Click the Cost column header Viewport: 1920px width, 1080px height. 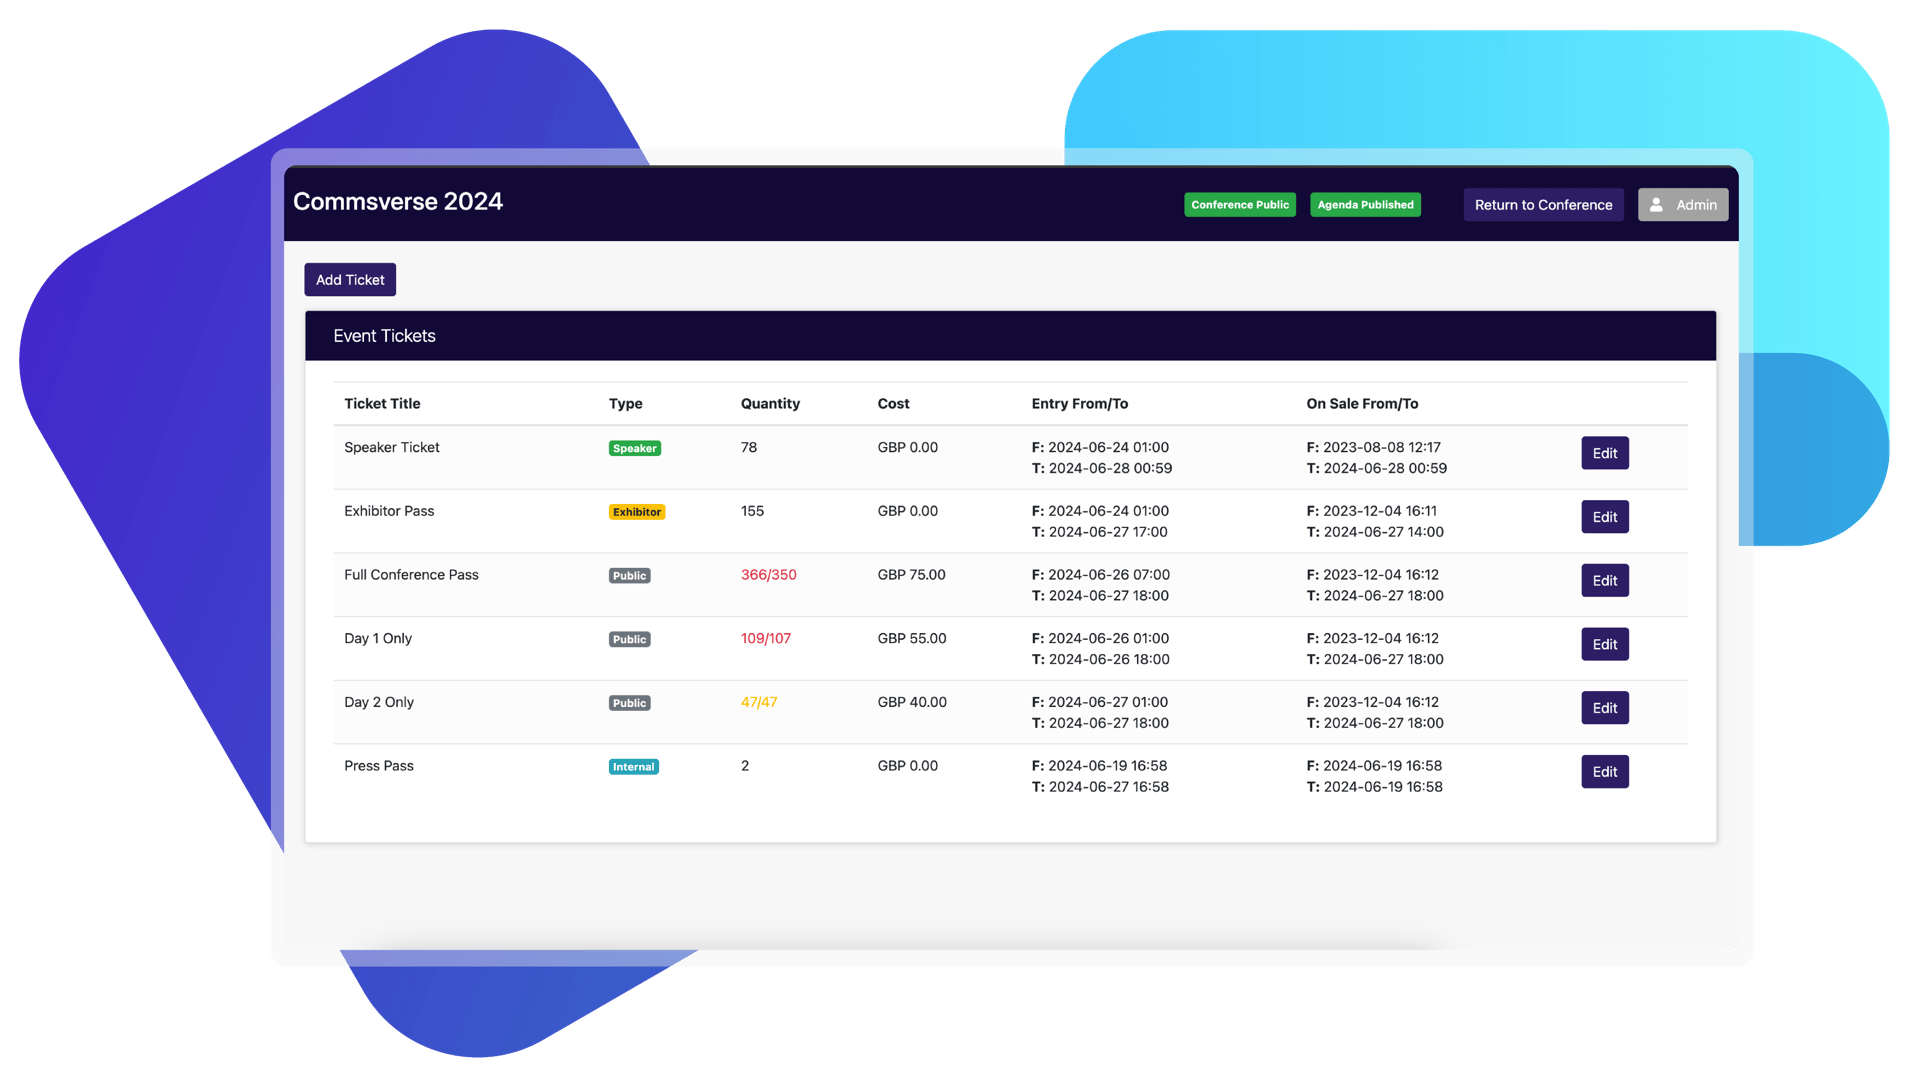pos(893,404)
